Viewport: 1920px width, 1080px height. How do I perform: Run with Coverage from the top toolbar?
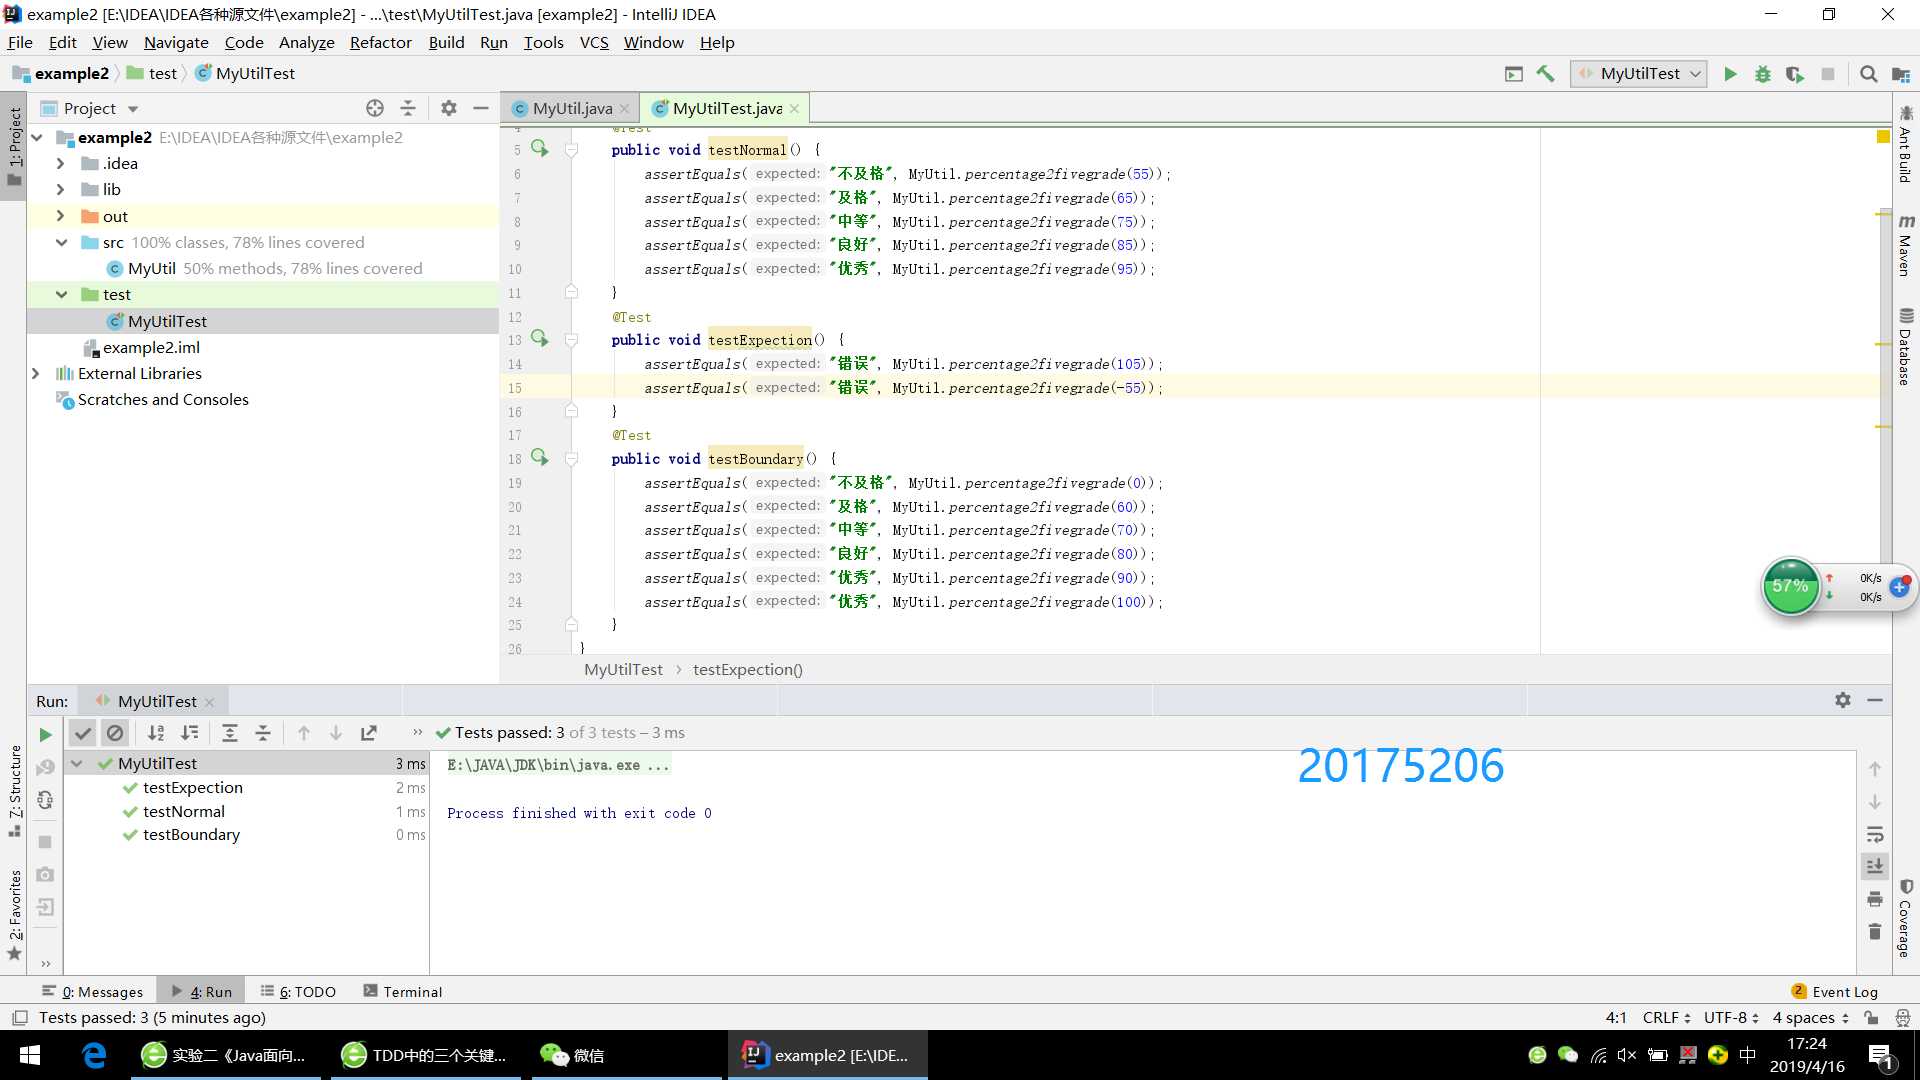[x=1795, y=74]
